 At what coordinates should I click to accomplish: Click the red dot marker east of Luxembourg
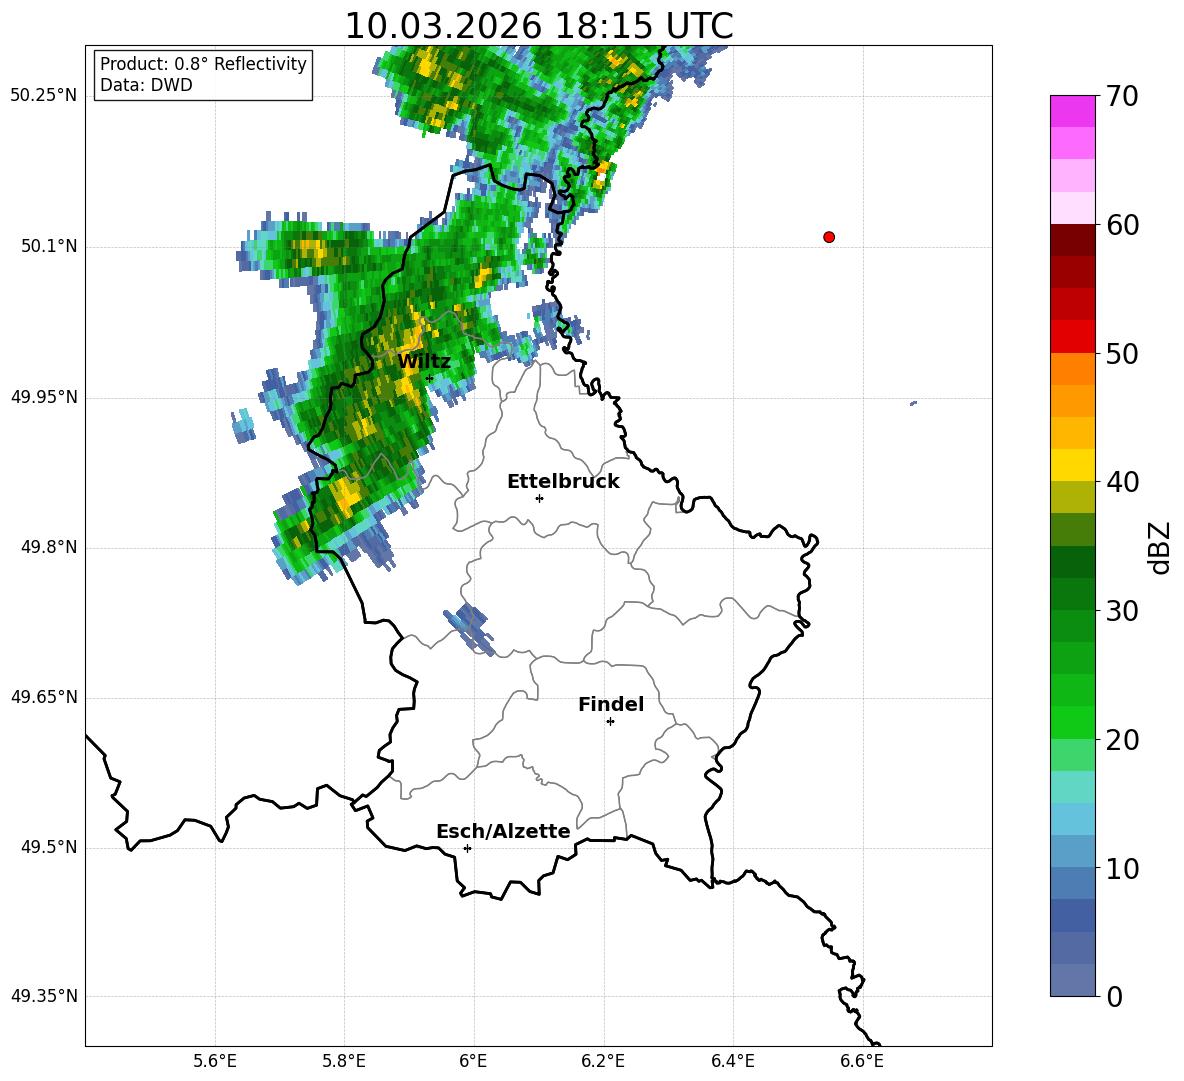829,237
